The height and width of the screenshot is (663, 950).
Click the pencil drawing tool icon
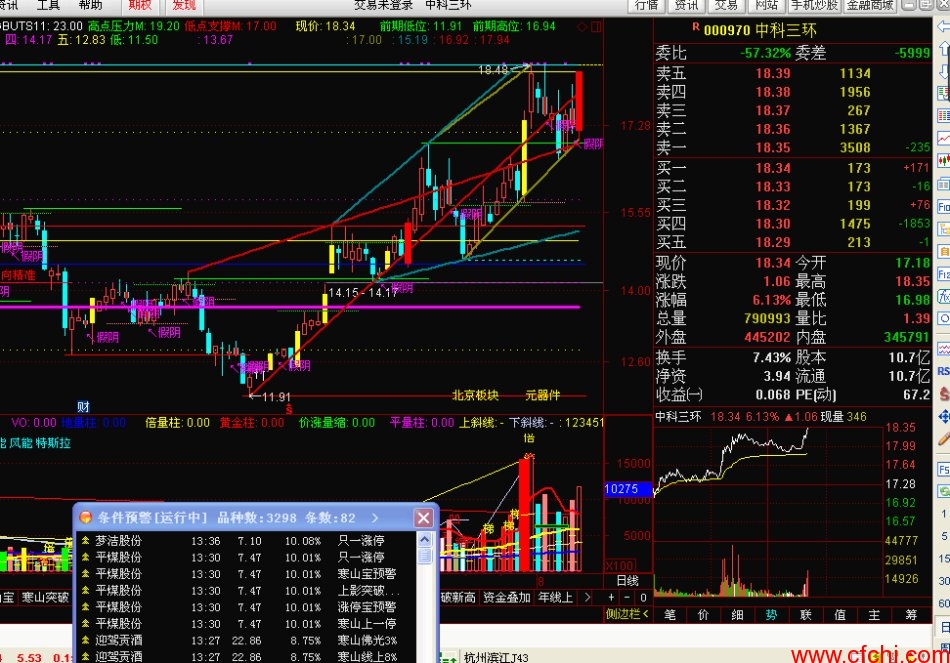pos(943,439)
